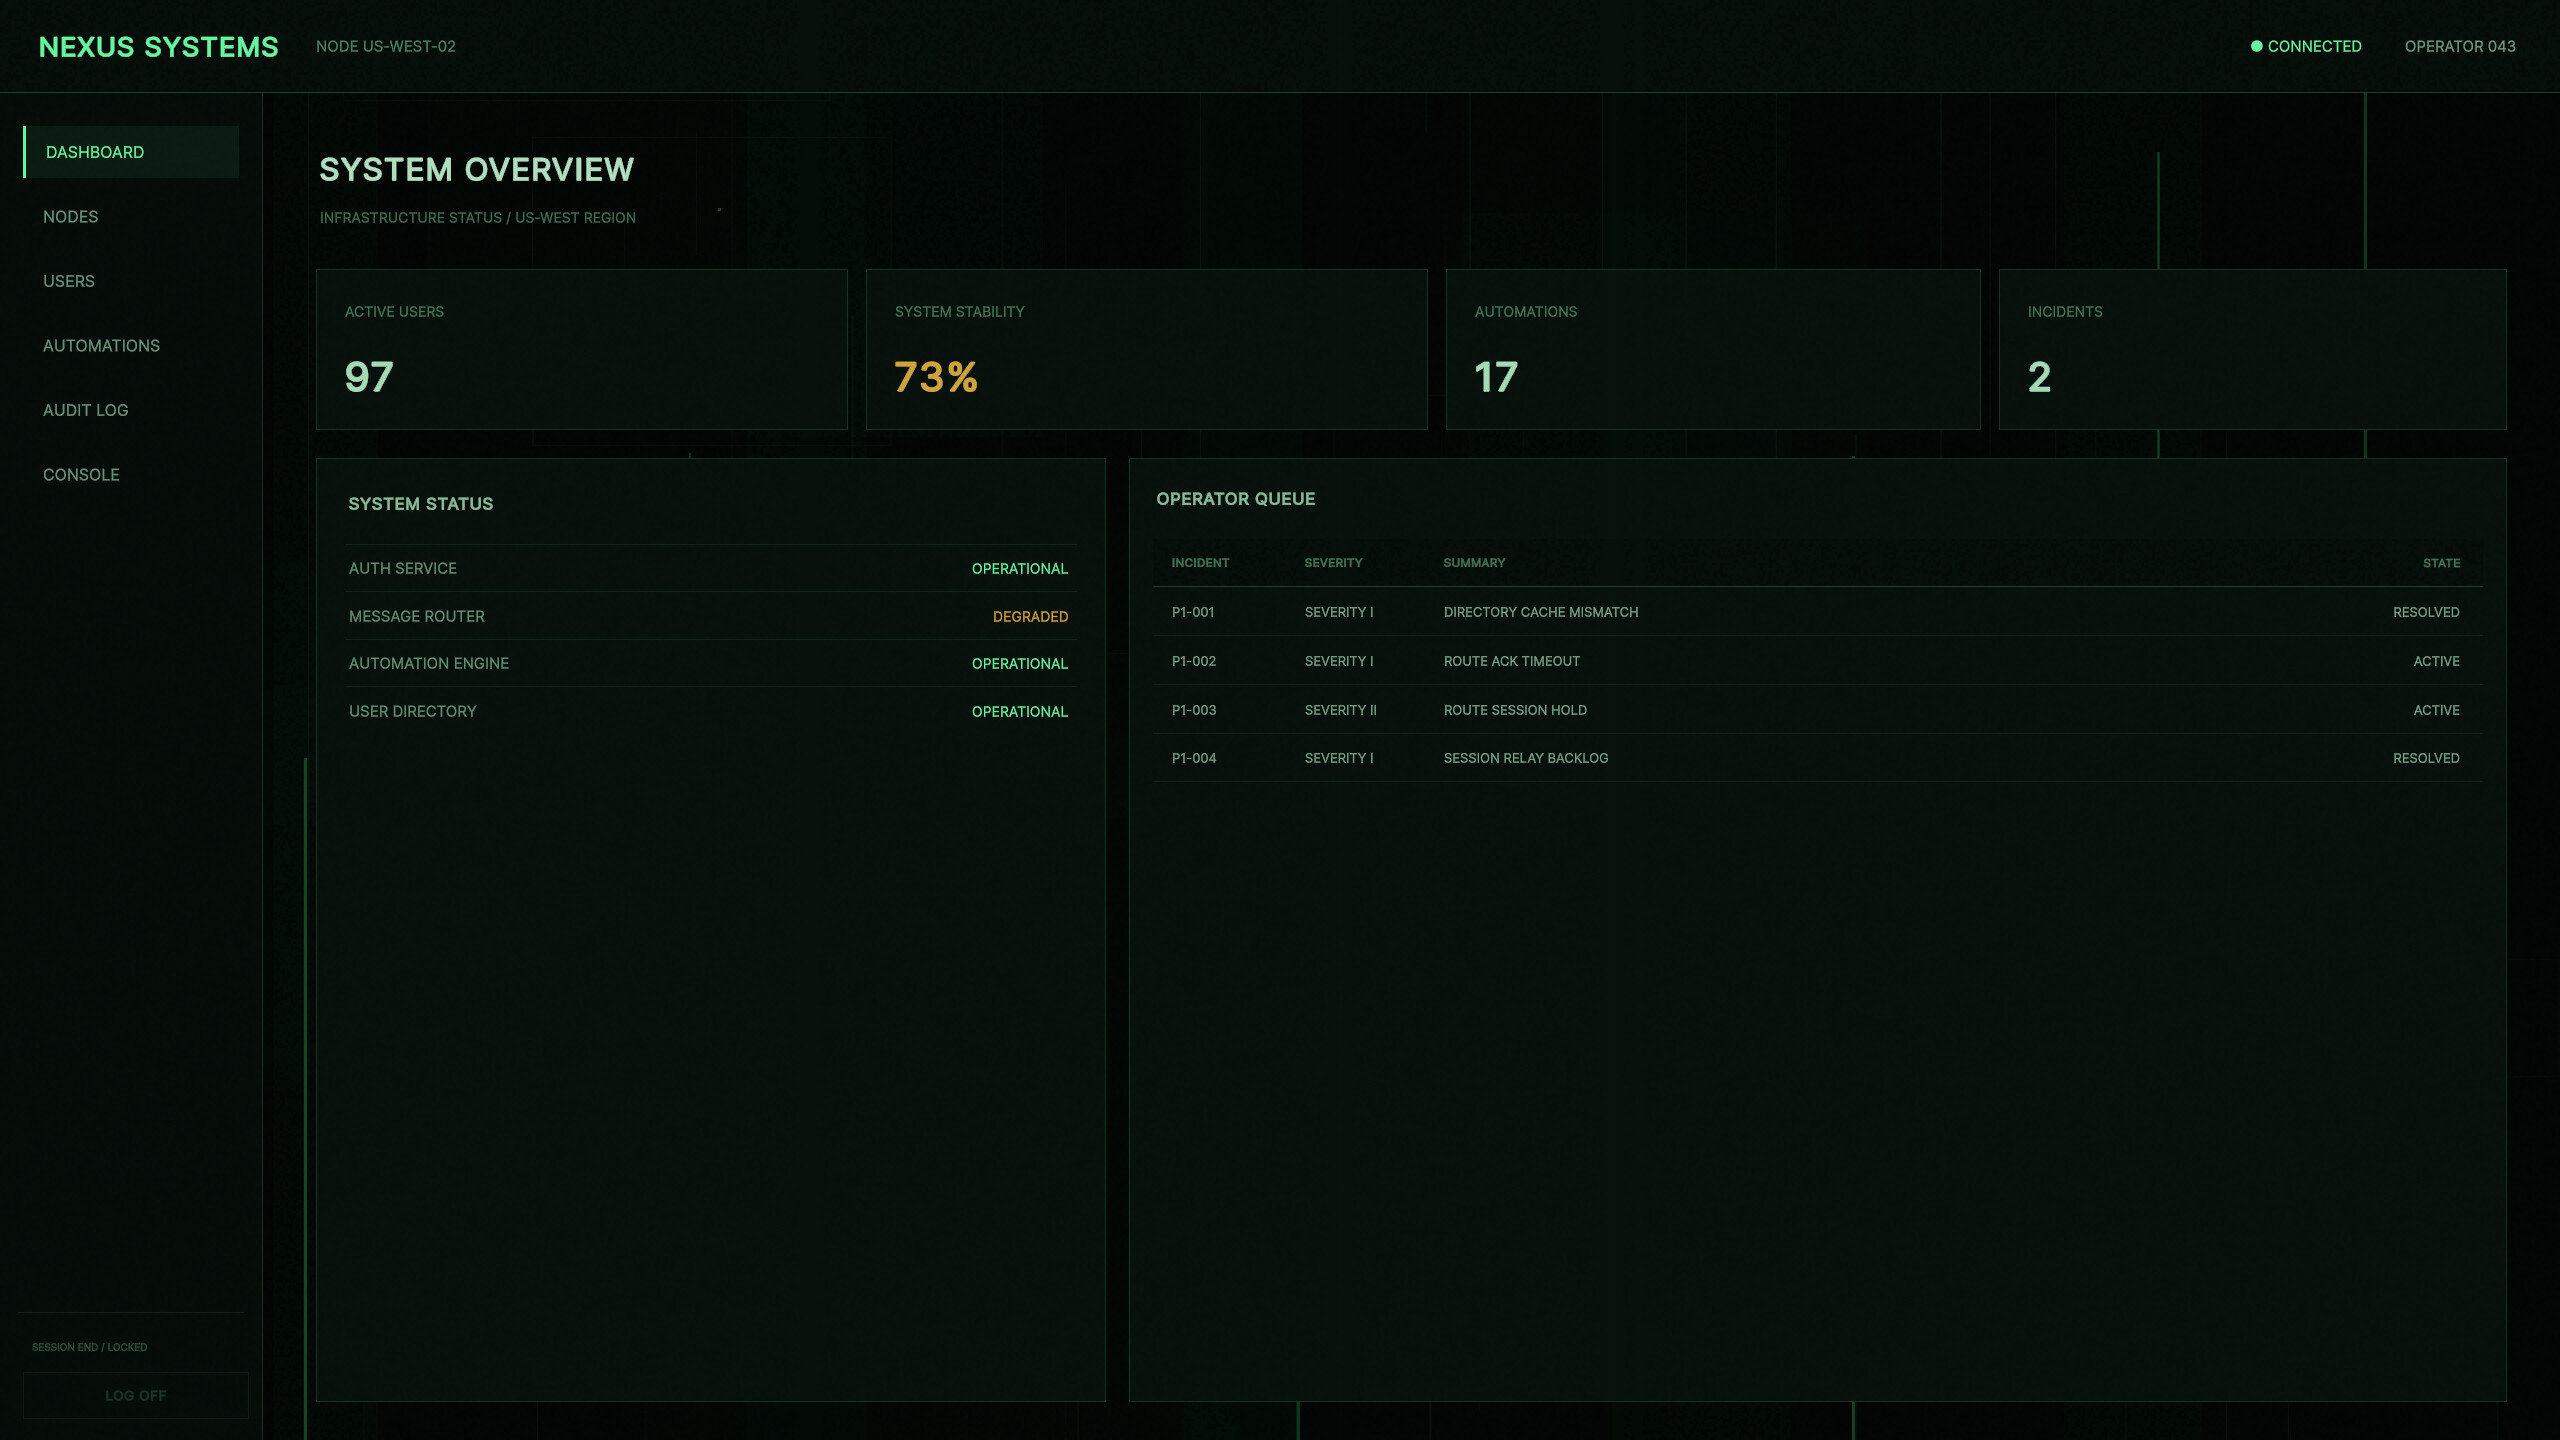2560x1440 pixels.
Task: Click the Operator Queue heading
Action: point(1236,499)
